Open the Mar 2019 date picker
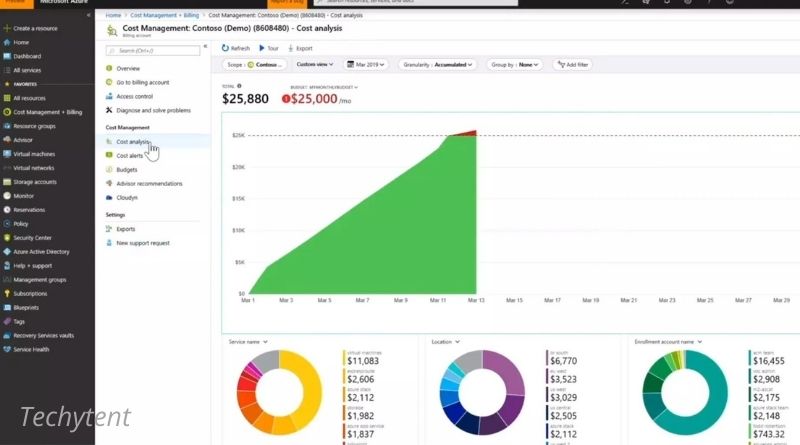This screenshot has height=445, width=800. click(x=366, y=65)
